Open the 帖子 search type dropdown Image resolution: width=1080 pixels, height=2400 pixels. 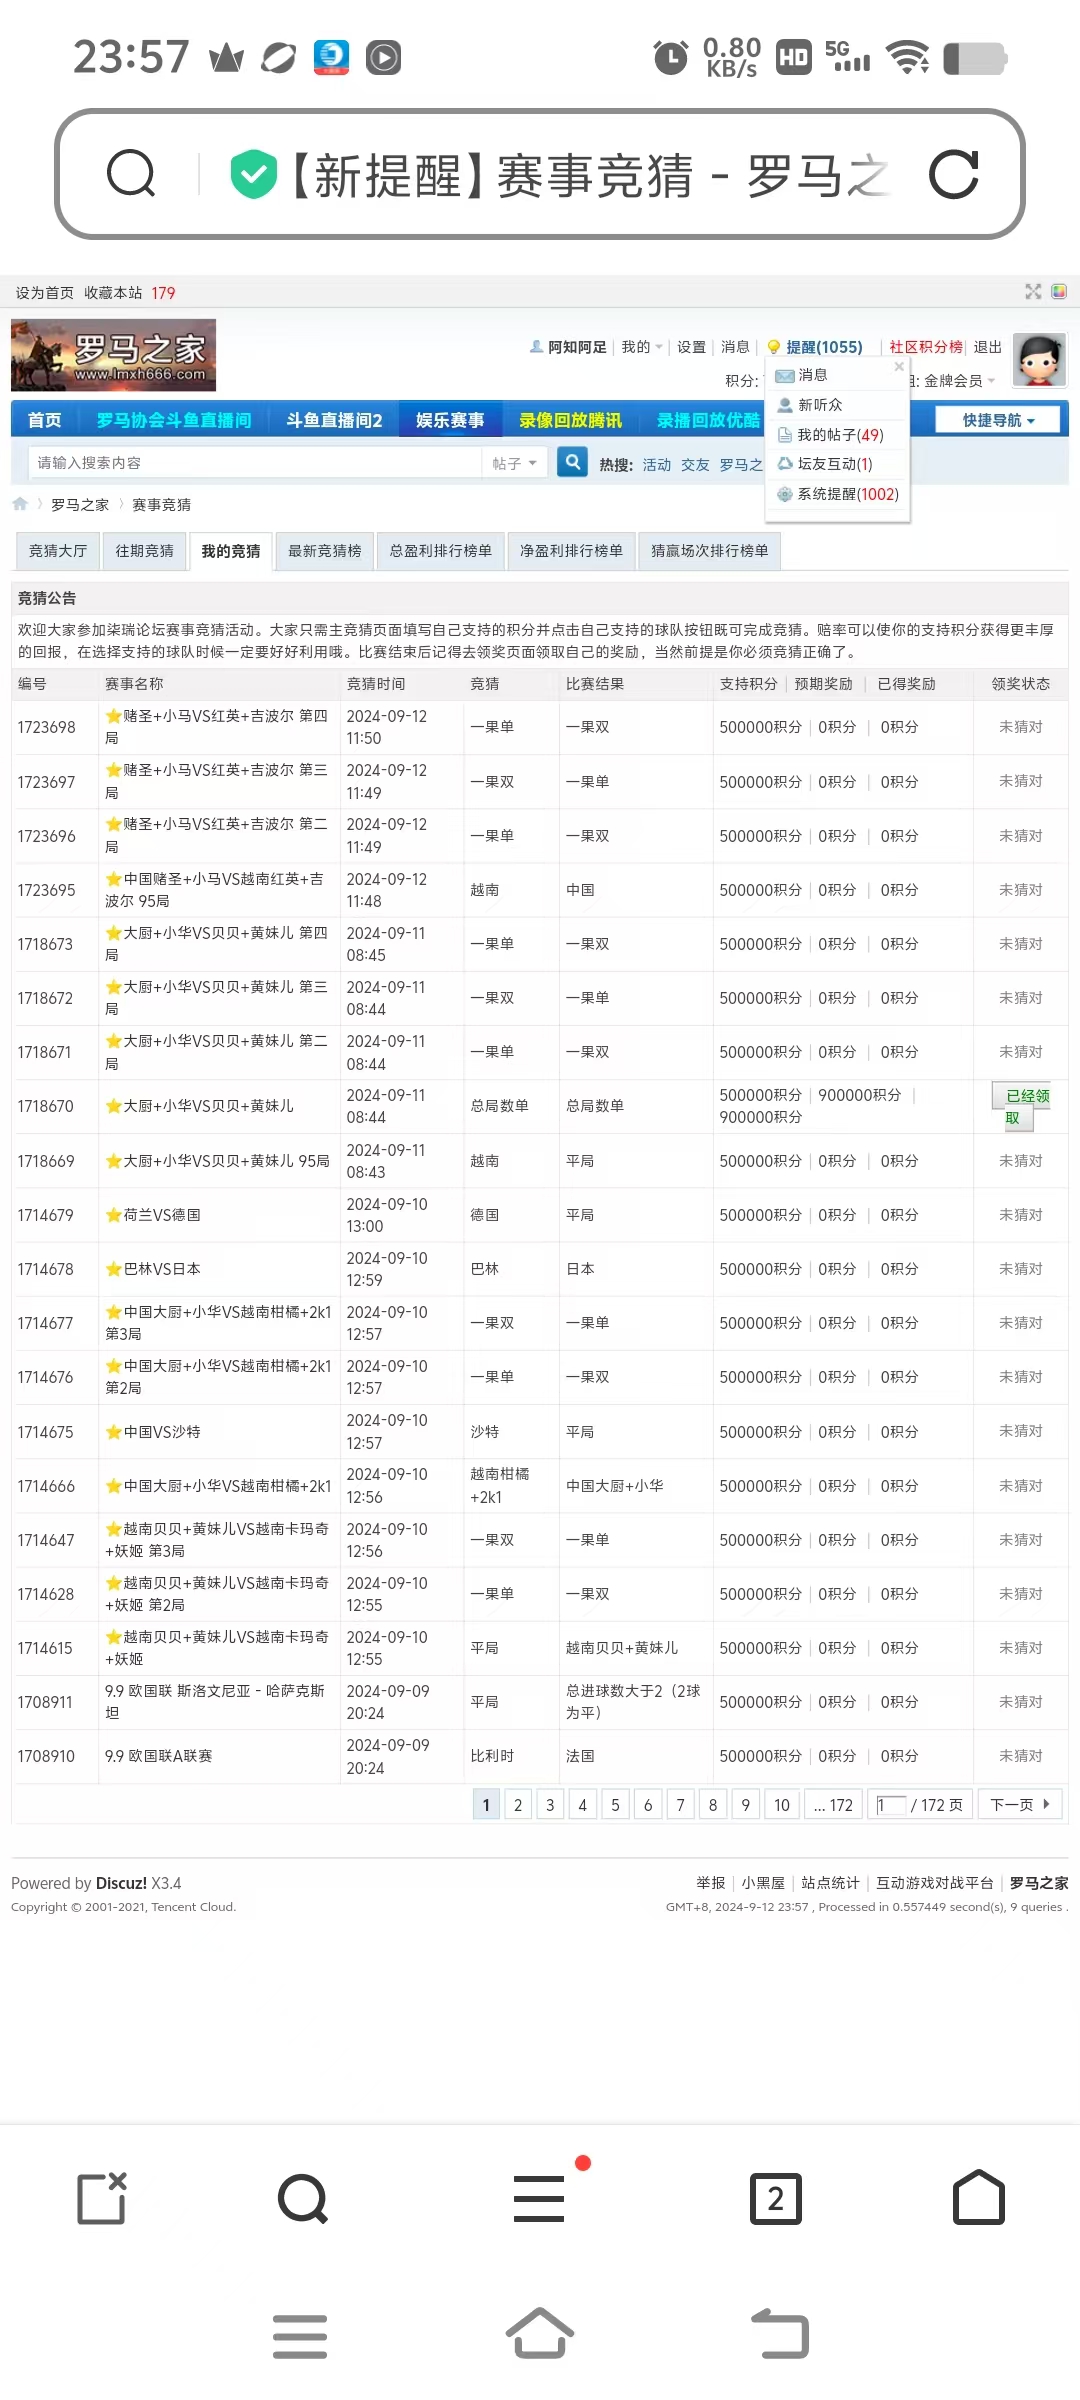514,463
